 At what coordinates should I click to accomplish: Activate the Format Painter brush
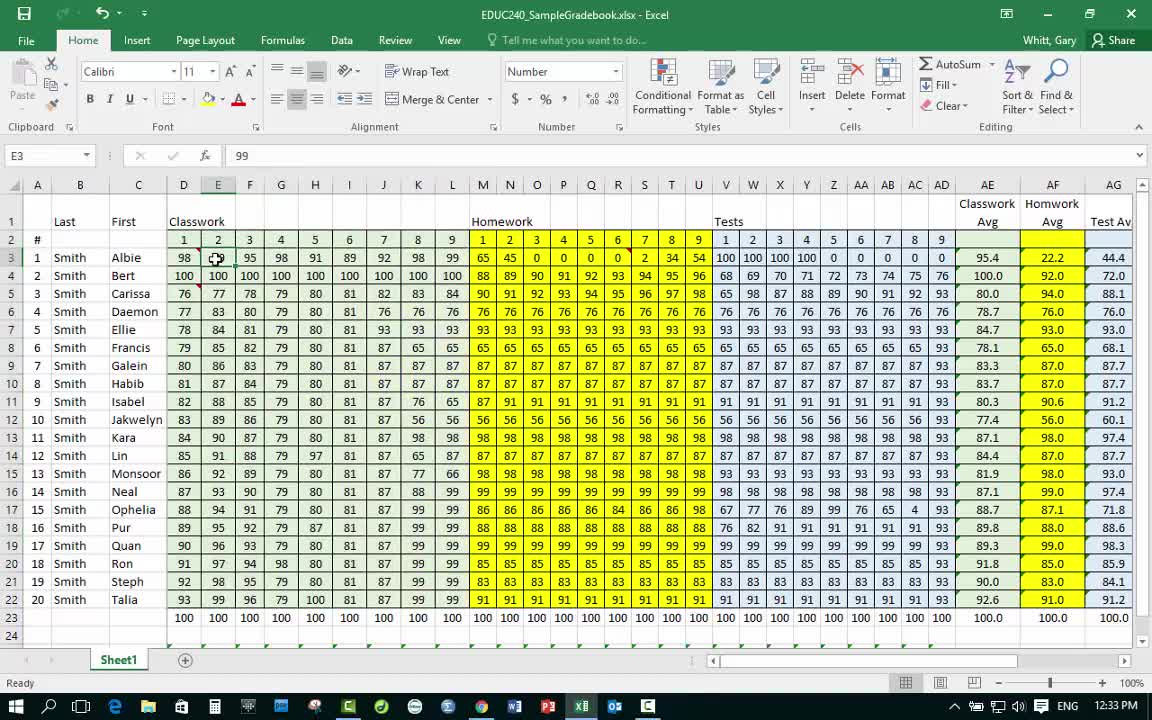point(51,106)
